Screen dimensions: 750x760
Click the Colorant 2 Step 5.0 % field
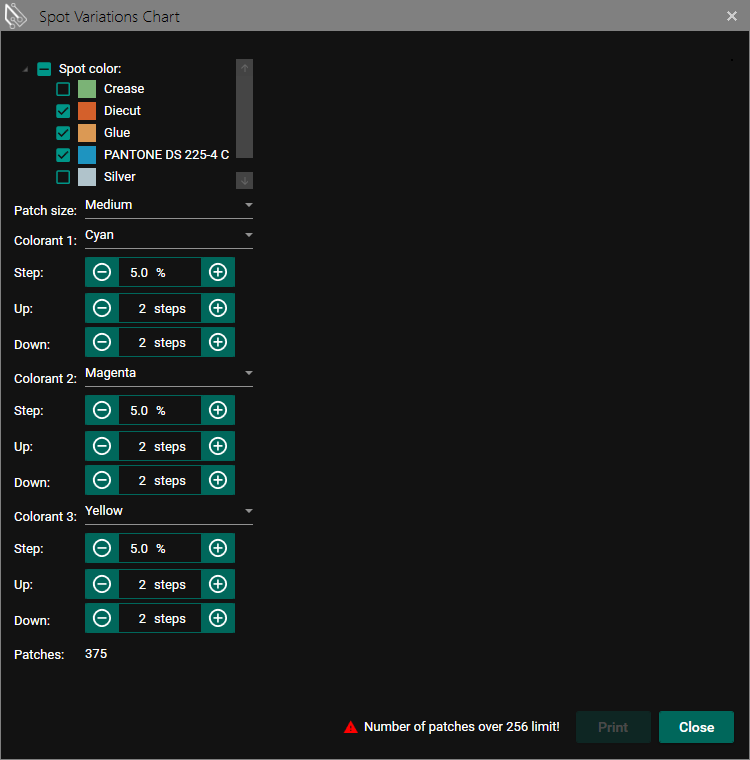[x=160, y=411]
